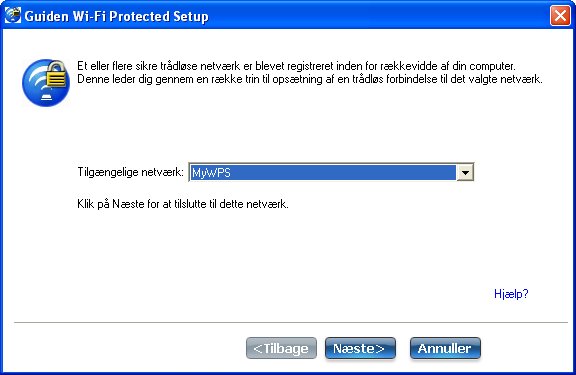576x375 pixels.
Task: Open the Hjælp? help link
Action: (511, 294)
